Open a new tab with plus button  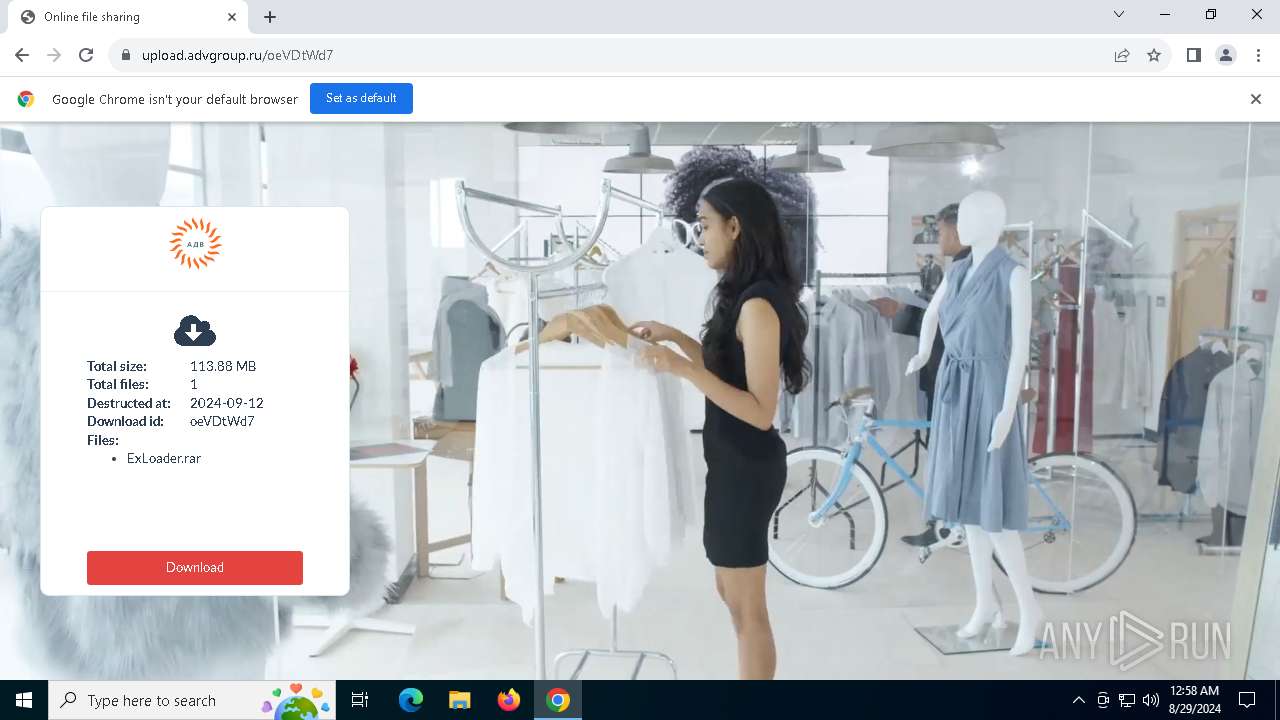[270, 17]
